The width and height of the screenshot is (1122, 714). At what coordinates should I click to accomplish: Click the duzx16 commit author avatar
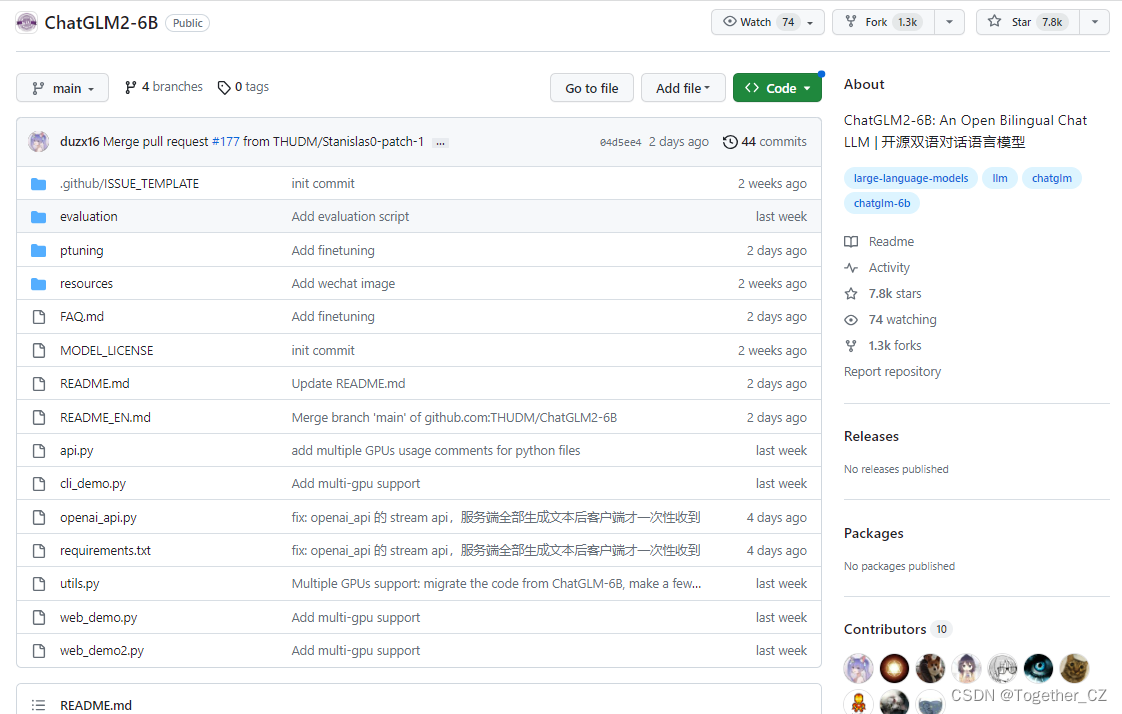[39, 142]
